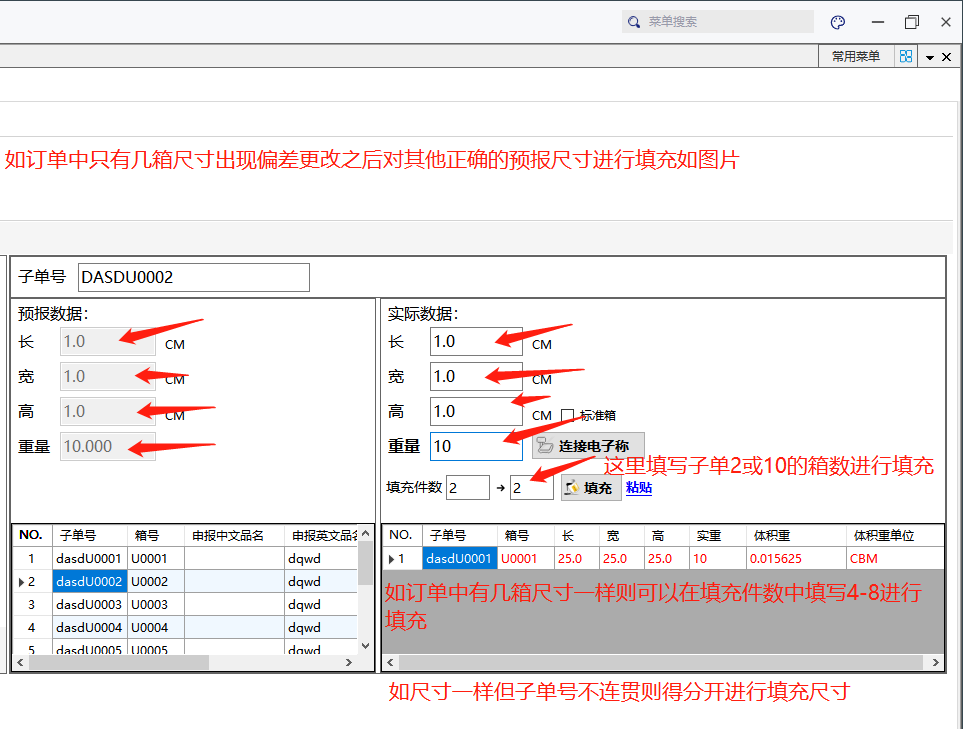Click the 体积重单位 column header
This screenshot has width=963, height=729.
tap(895, 535)
